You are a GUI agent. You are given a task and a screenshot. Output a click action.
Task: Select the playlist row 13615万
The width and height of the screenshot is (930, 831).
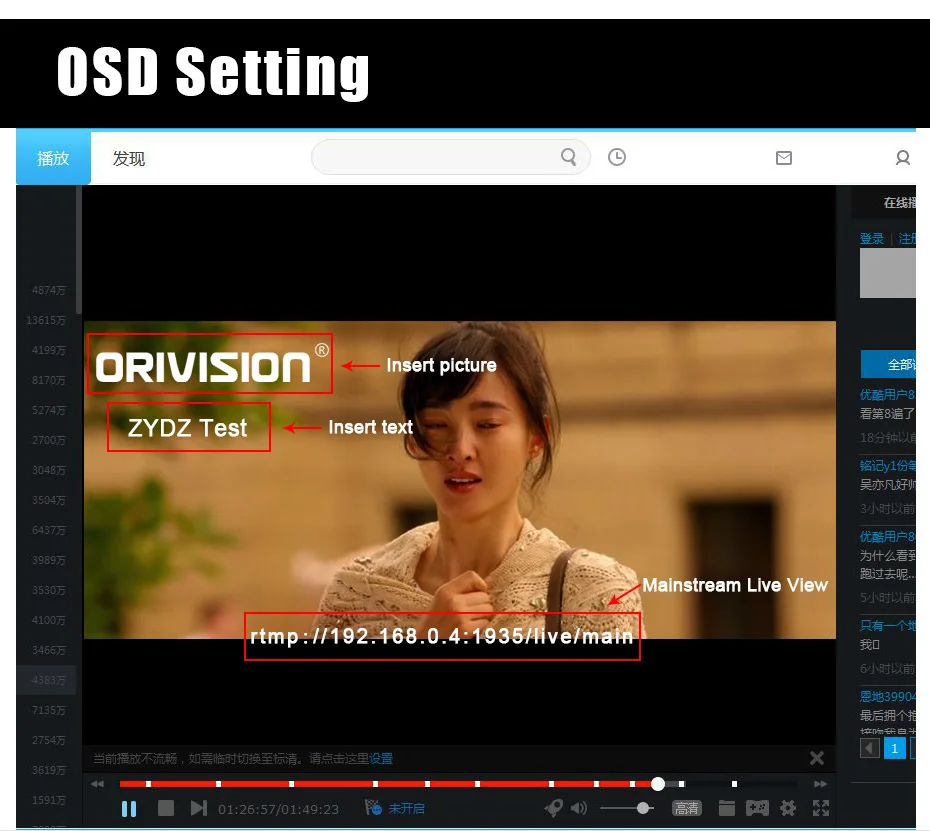click(46, 320)
